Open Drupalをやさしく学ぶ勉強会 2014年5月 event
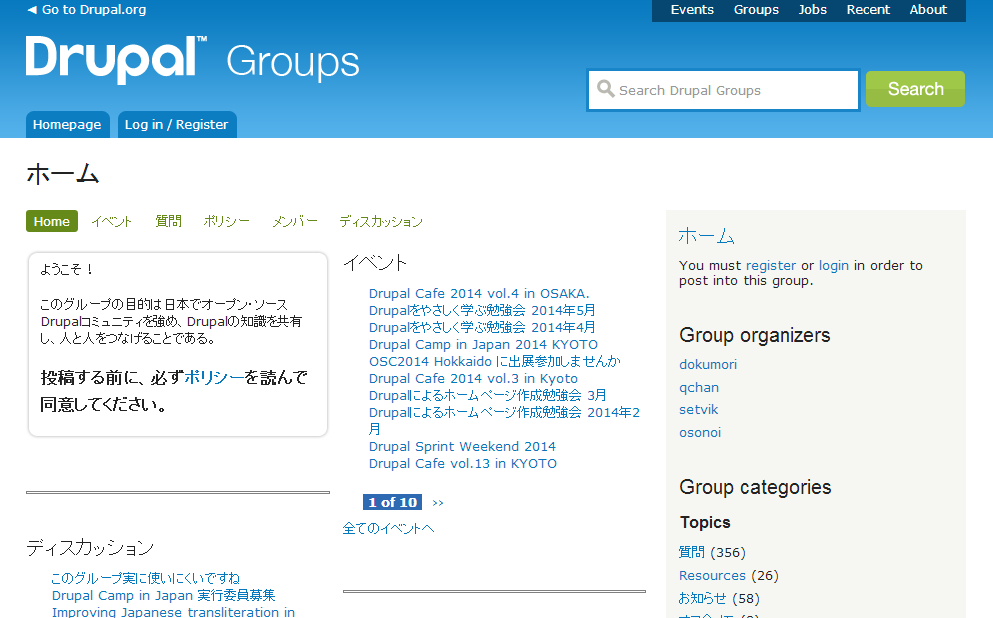 click(x=482, y=310)
